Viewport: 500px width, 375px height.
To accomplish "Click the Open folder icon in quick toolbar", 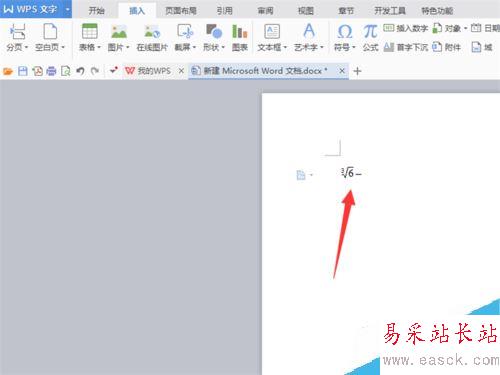I will click(8, 71).
